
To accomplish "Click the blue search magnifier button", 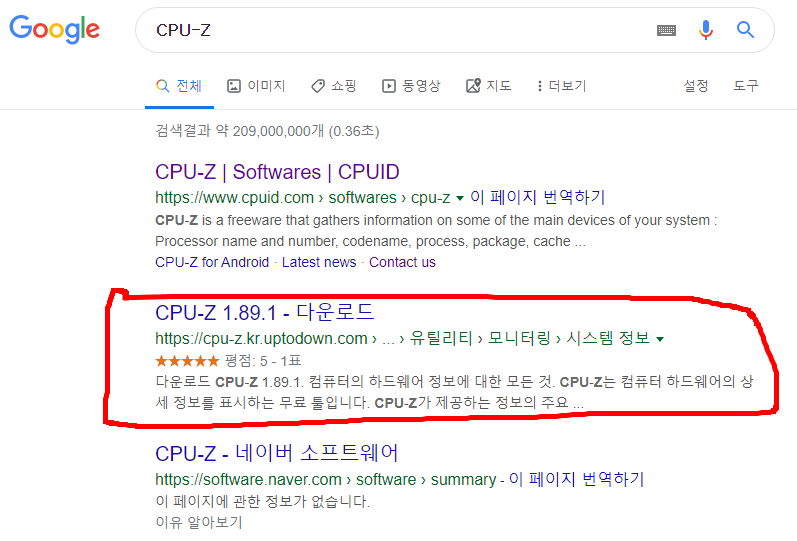I will [745, 30].
